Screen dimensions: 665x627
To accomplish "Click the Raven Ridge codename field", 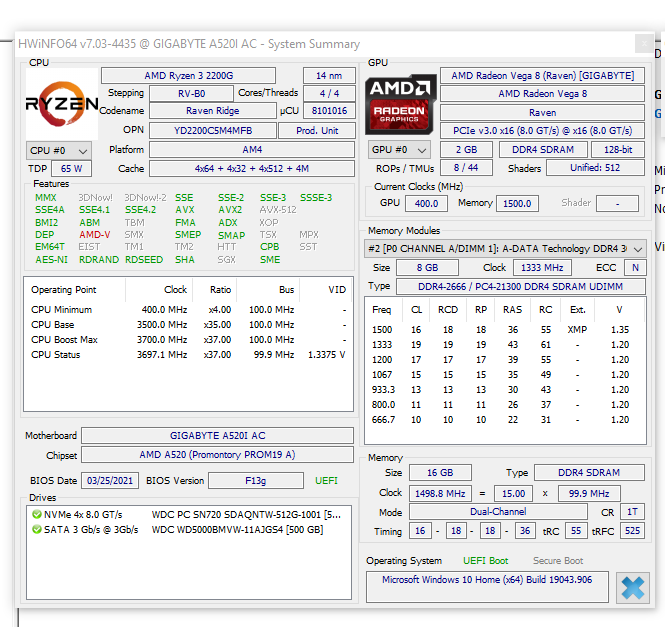I will pos(212,111).
